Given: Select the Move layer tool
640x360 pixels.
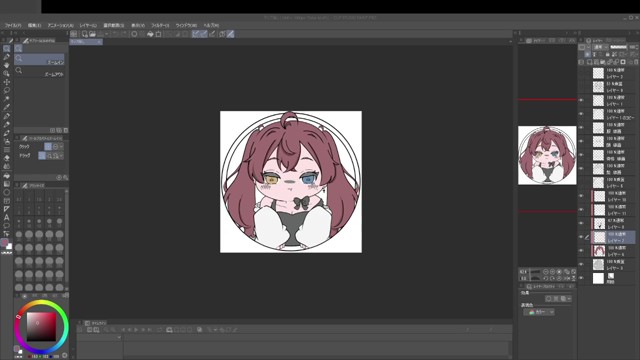Looking at the screenshot, I should click(7, 82).
